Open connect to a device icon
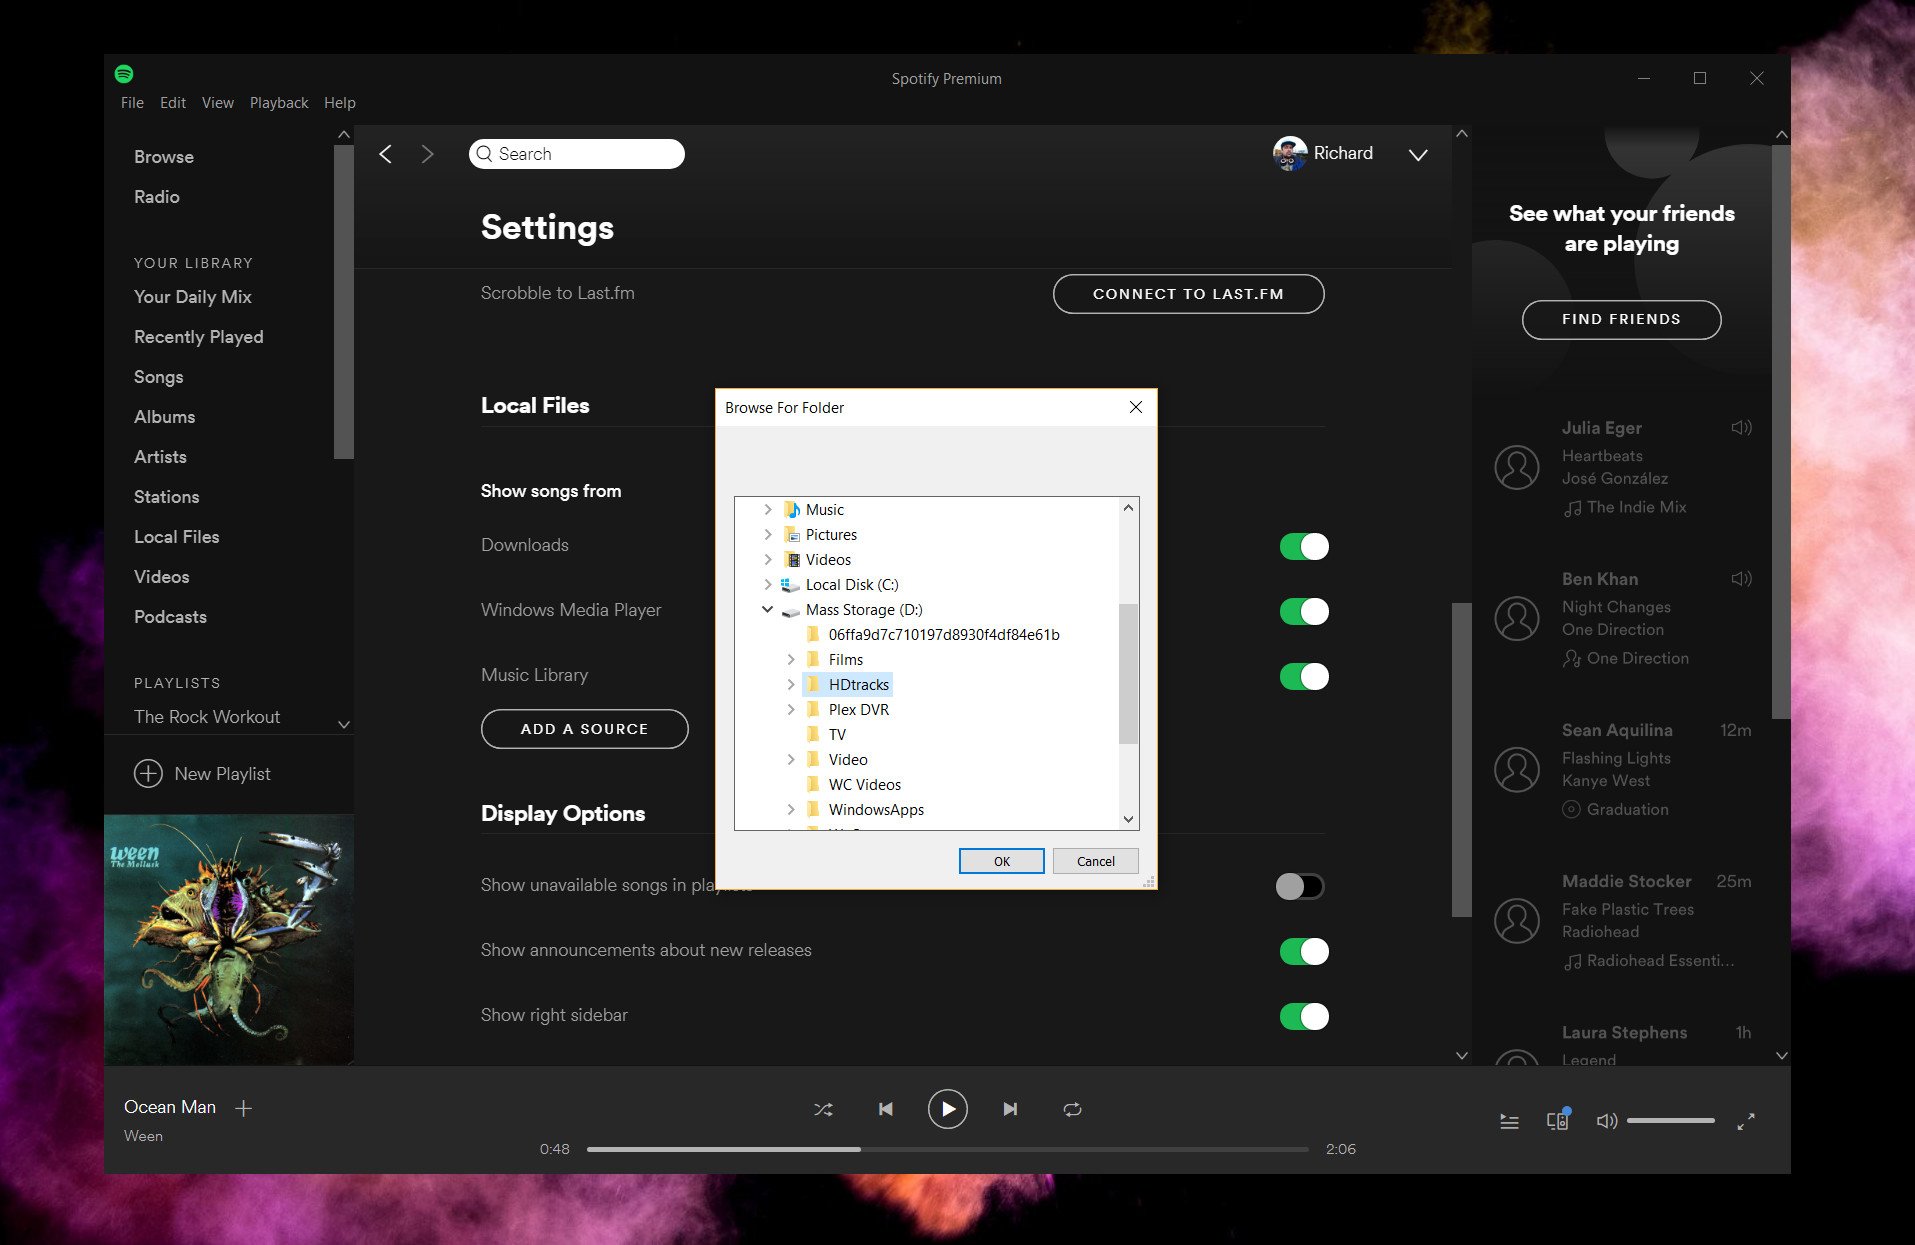 point(1557,1121)
